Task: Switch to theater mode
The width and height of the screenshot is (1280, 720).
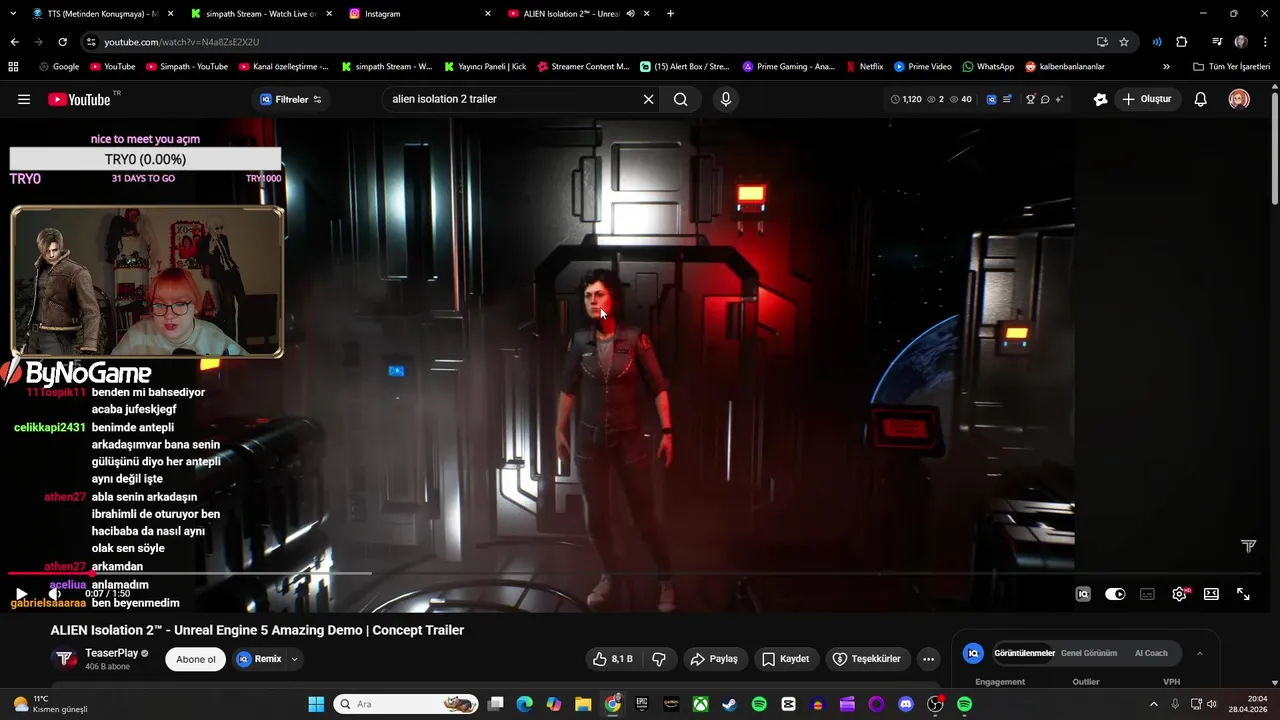Action: 1211,594
